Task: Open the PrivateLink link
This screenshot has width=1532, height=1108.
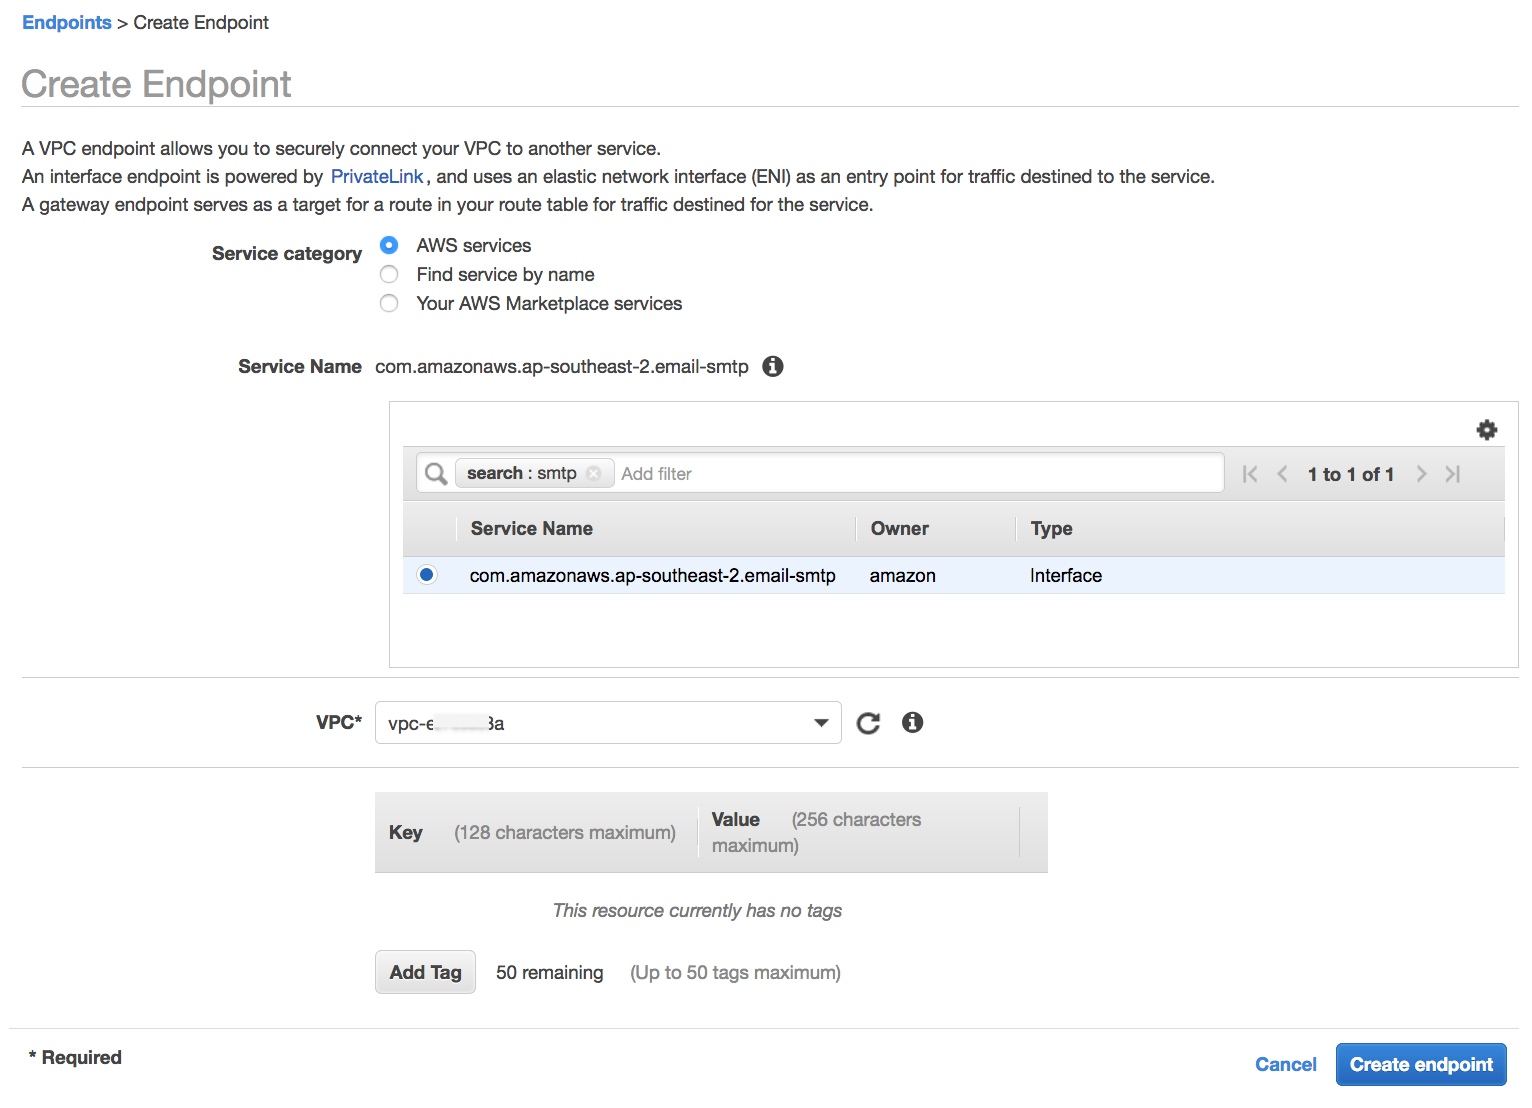Action: pos(377,177)
